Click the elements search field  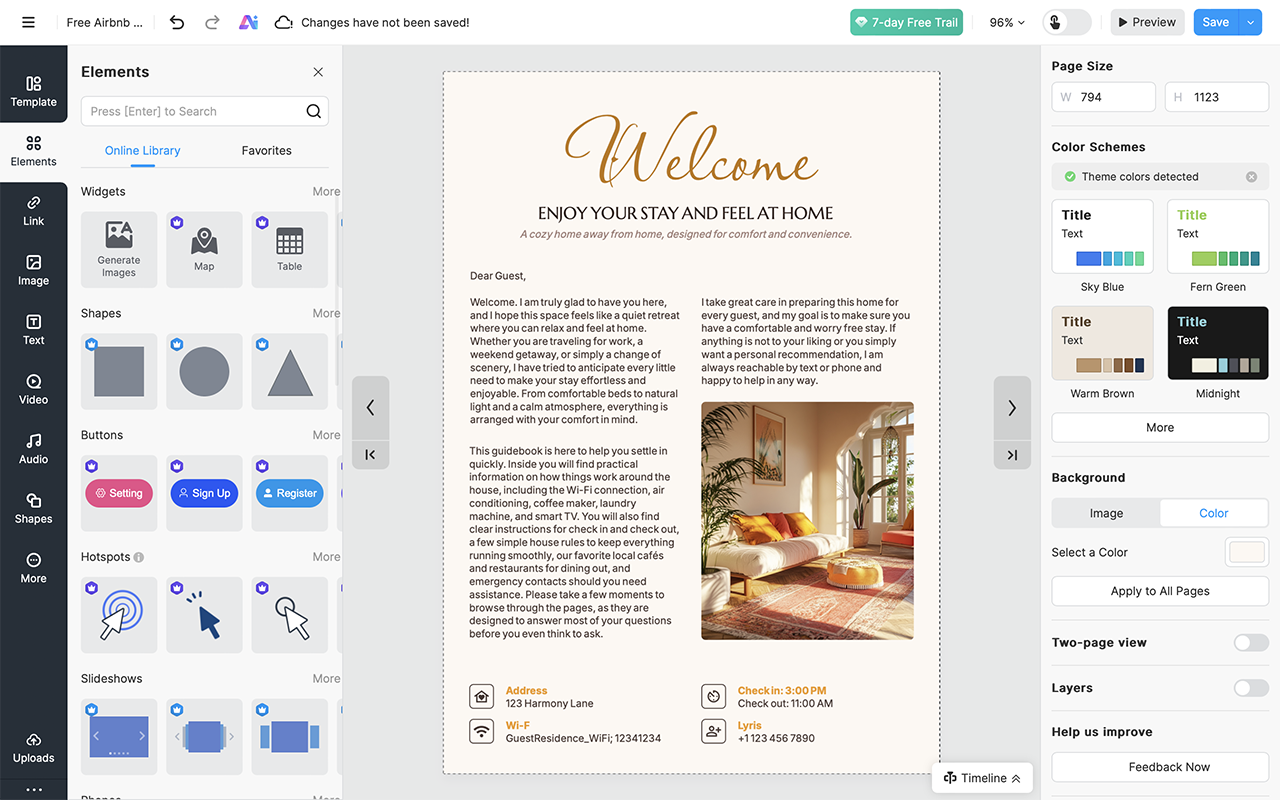coord(205,111)
